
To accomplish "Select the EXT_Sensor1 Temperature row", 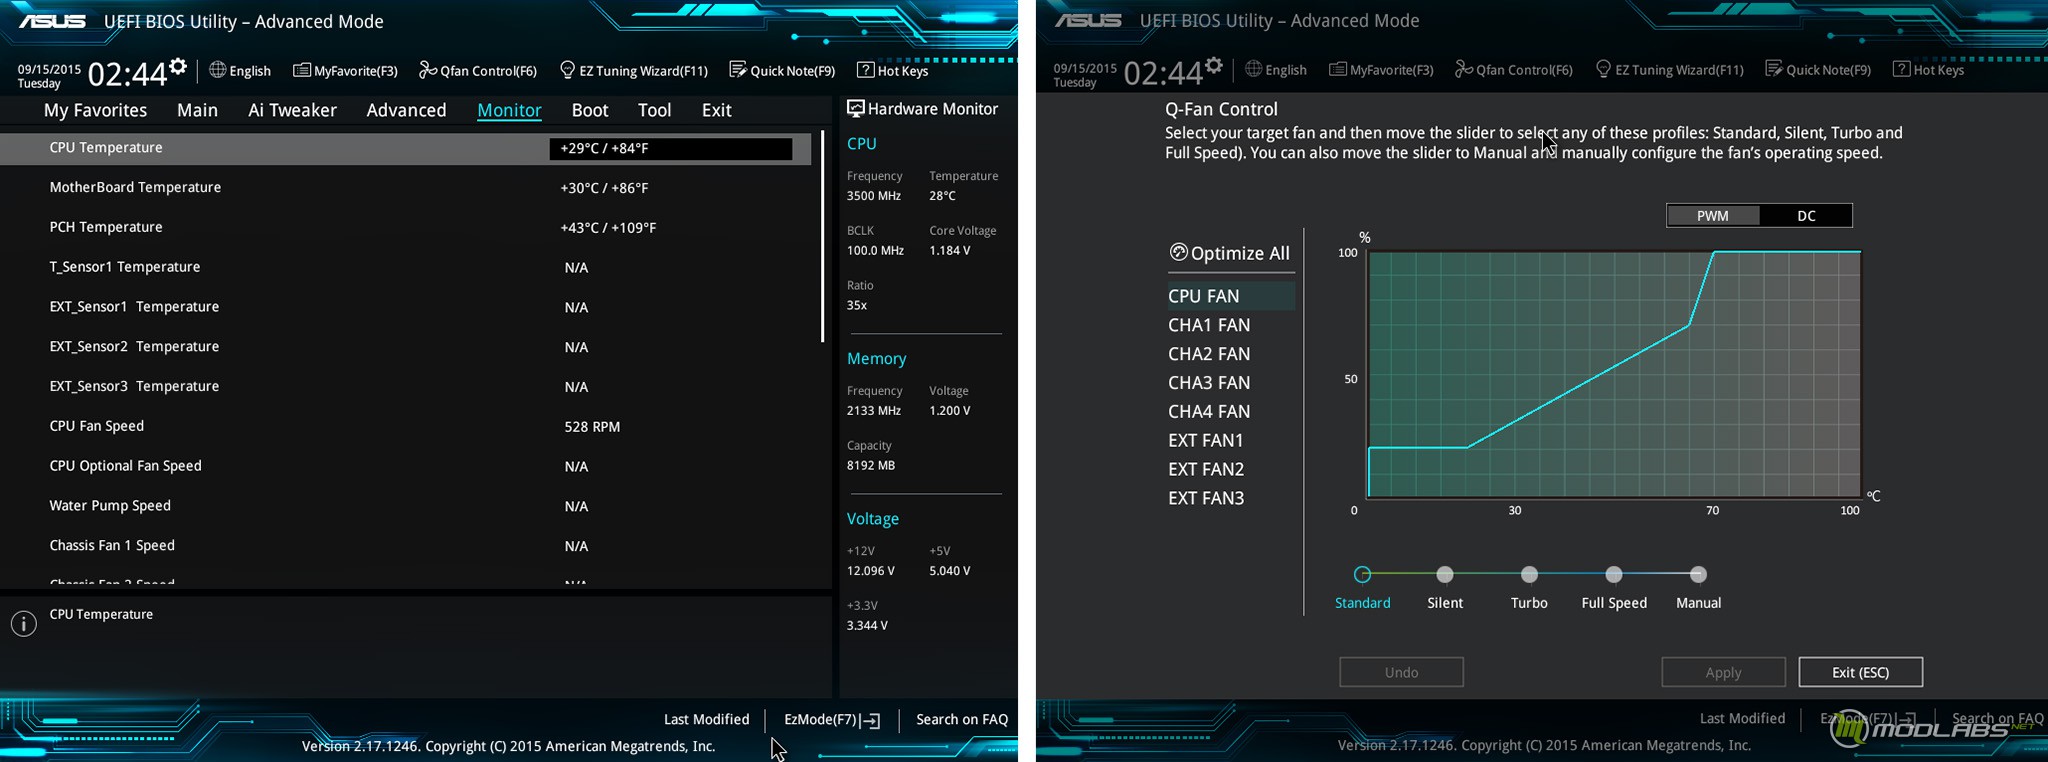I will [x=405, y=307].
